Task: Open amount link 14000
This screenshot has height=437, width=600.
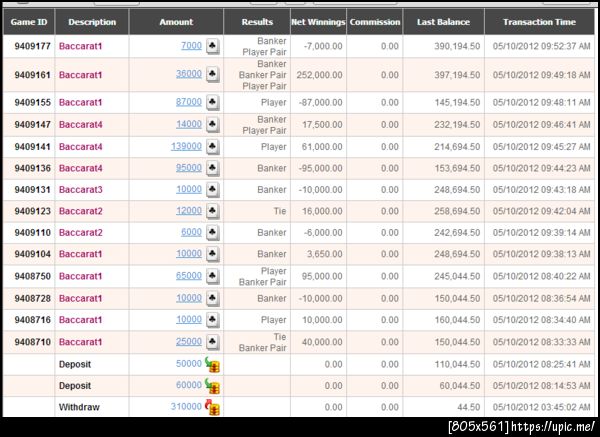Action: tap(189, 124)
